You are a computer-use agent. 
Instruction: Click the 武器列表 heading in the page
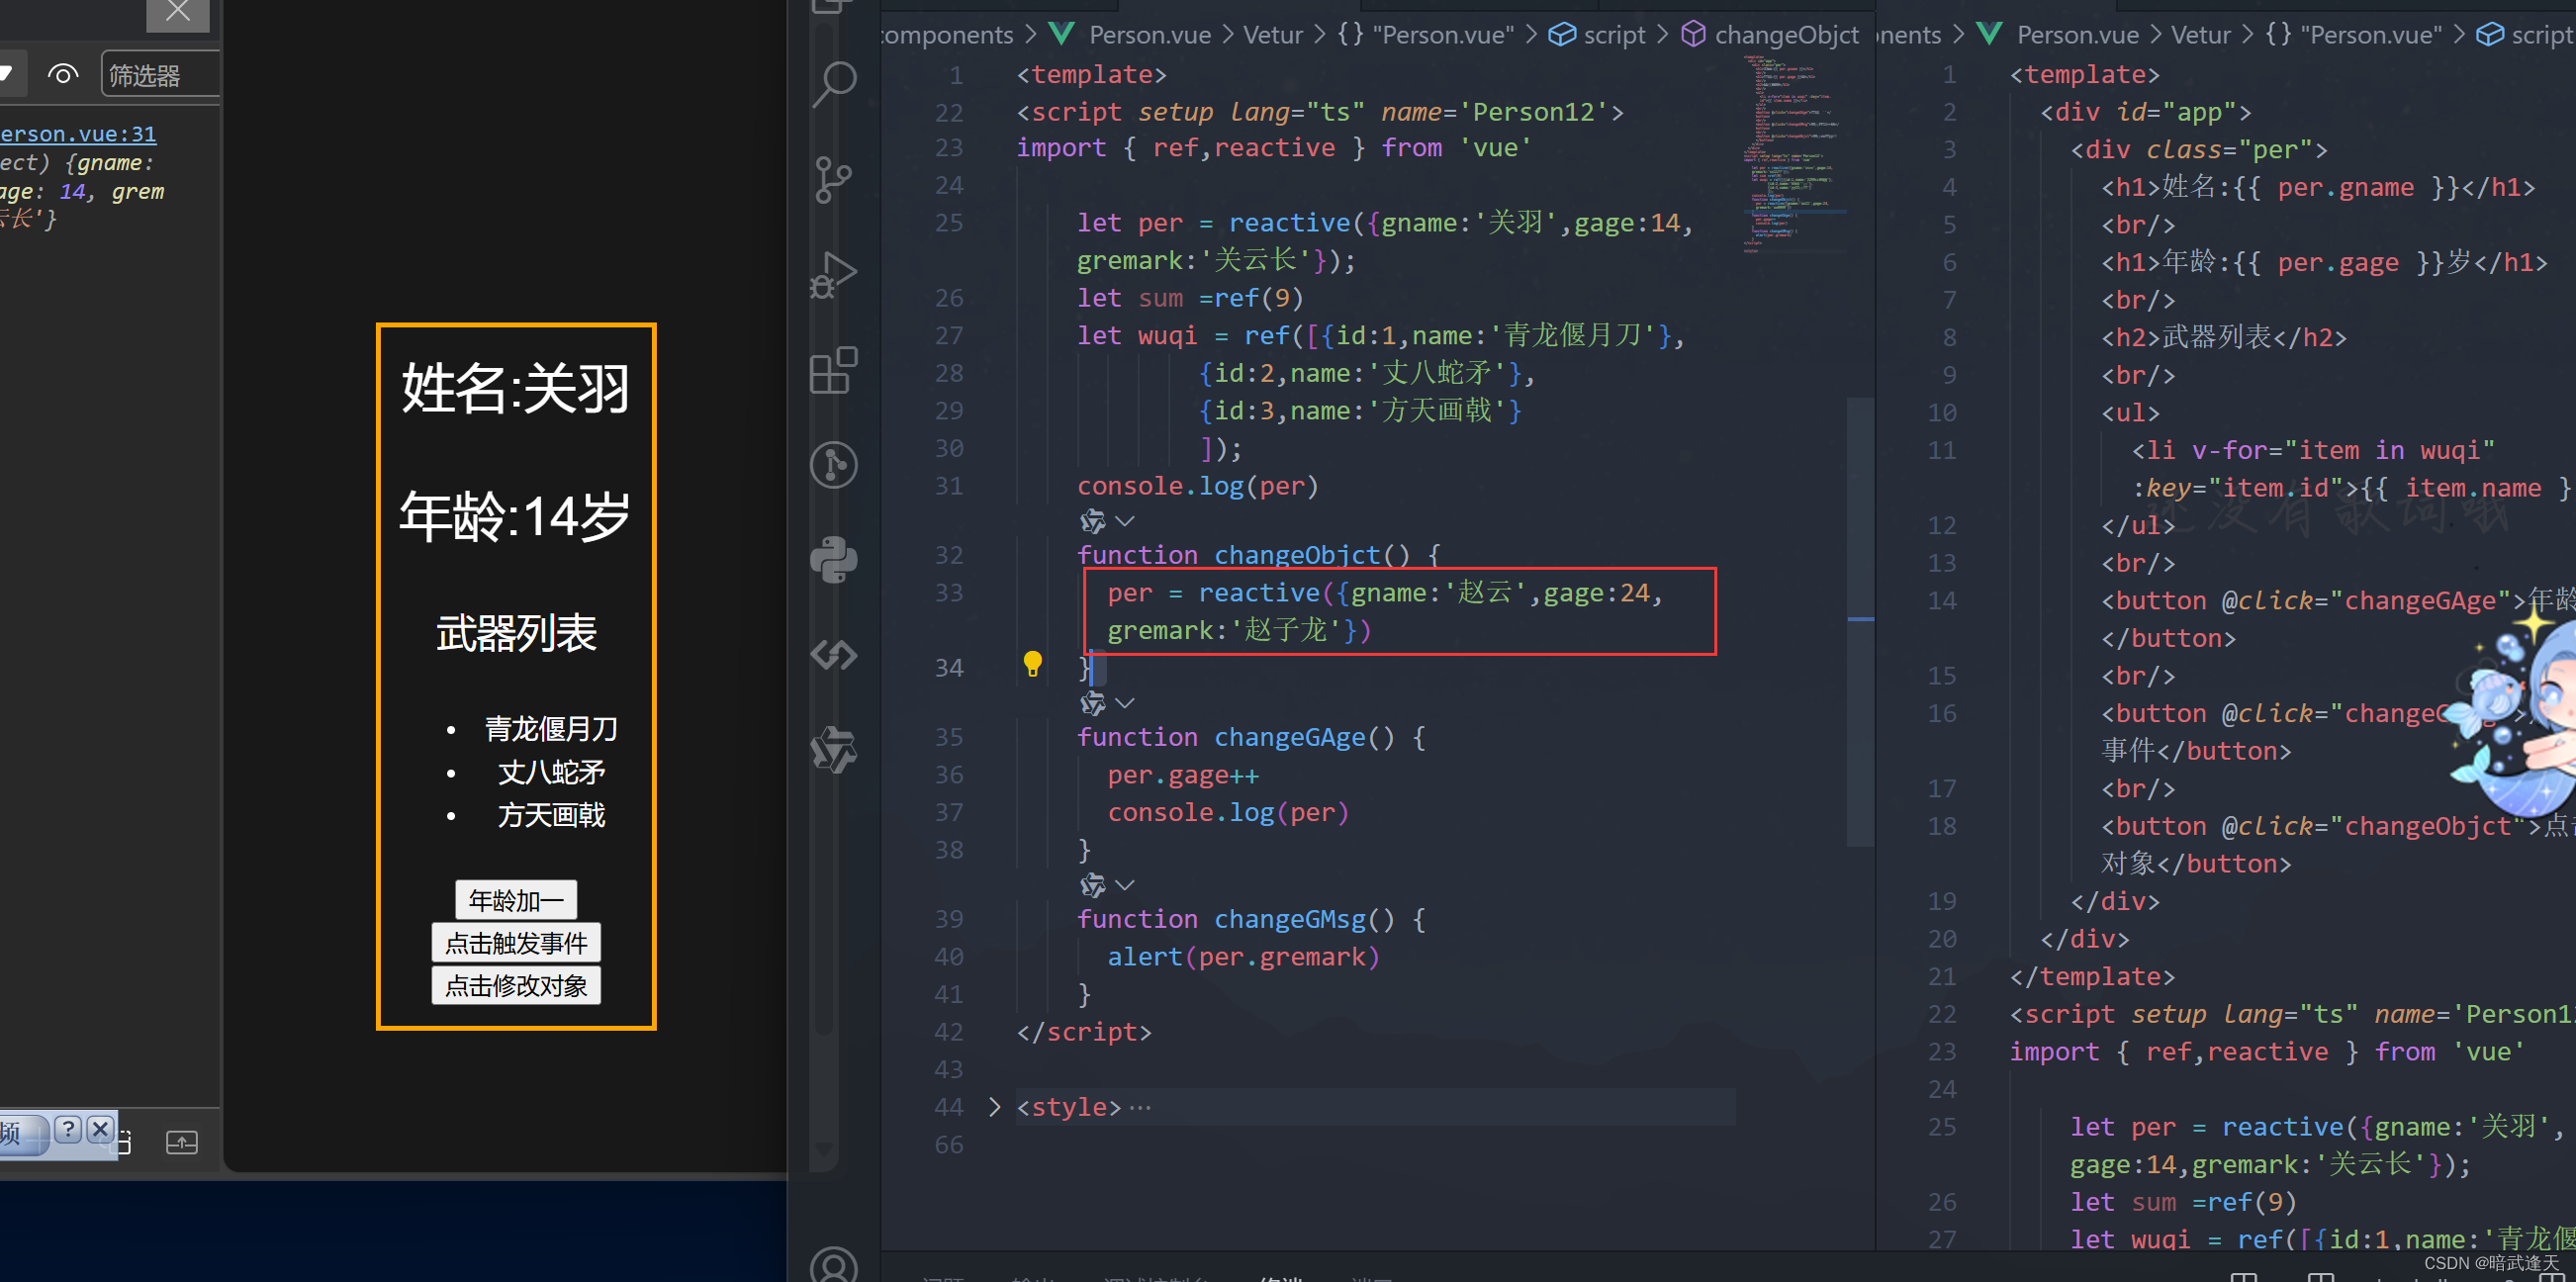[516, 633]
